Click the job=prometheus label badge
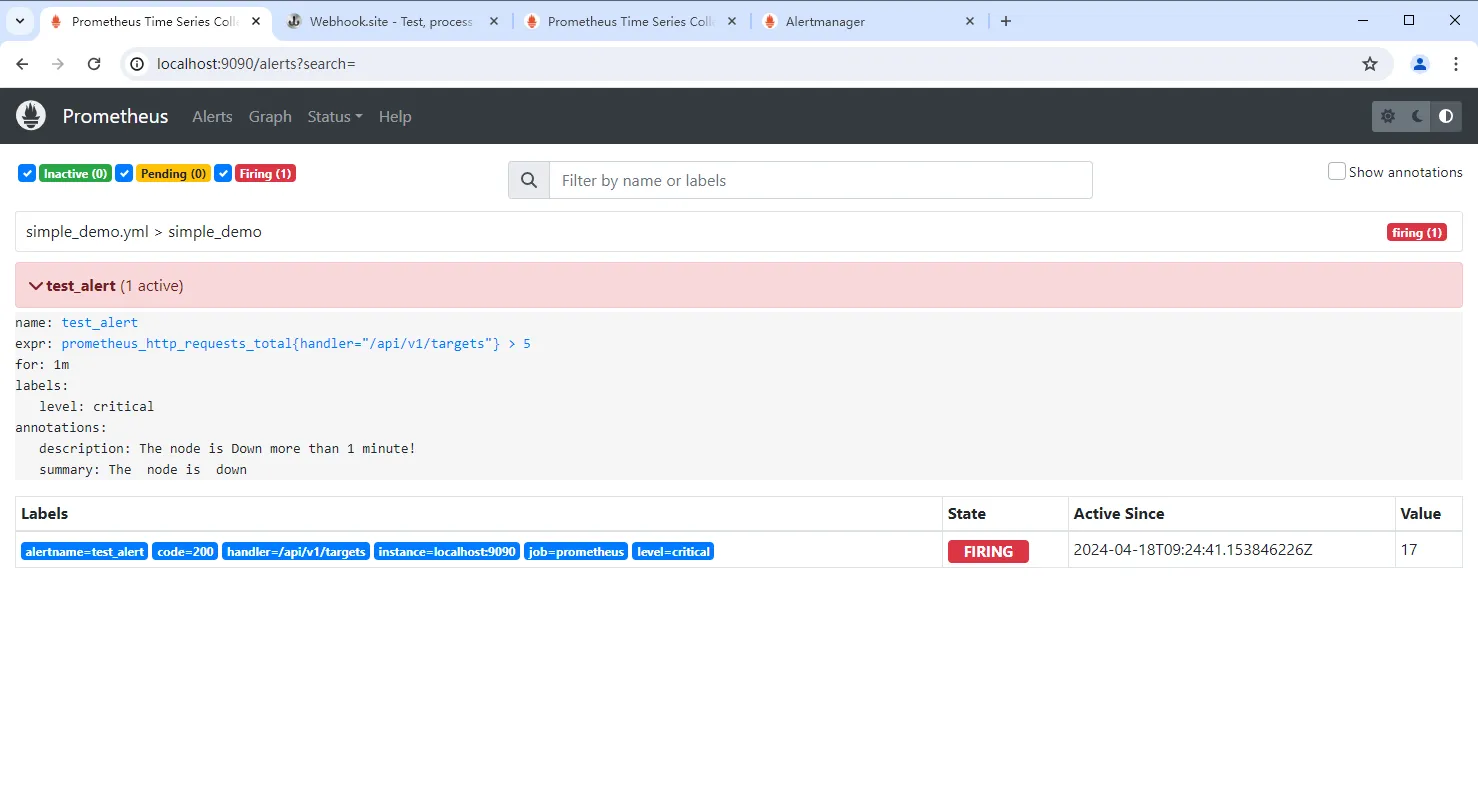 point(576,551)
